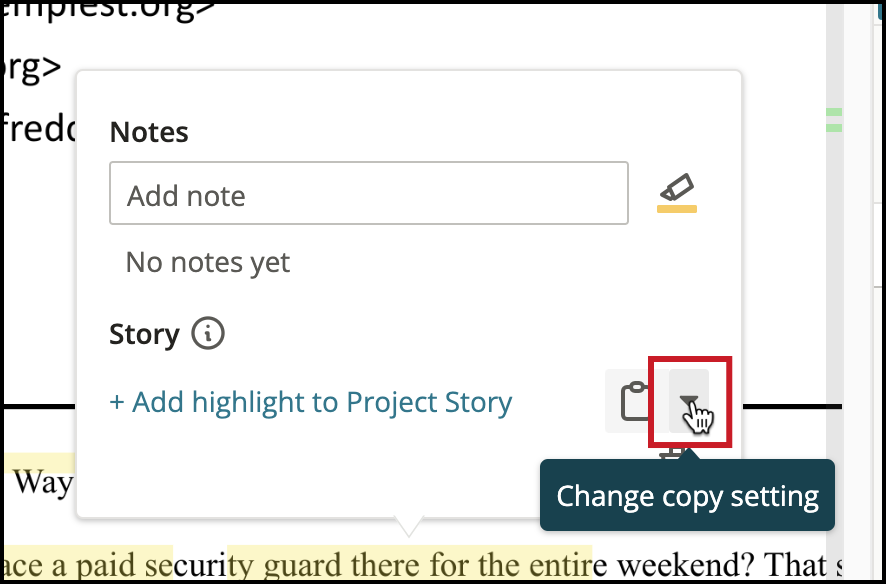The image size is (886, 584).
Task: Click the Story section heading
Action: pyautogui.click(x=144, y=334)
